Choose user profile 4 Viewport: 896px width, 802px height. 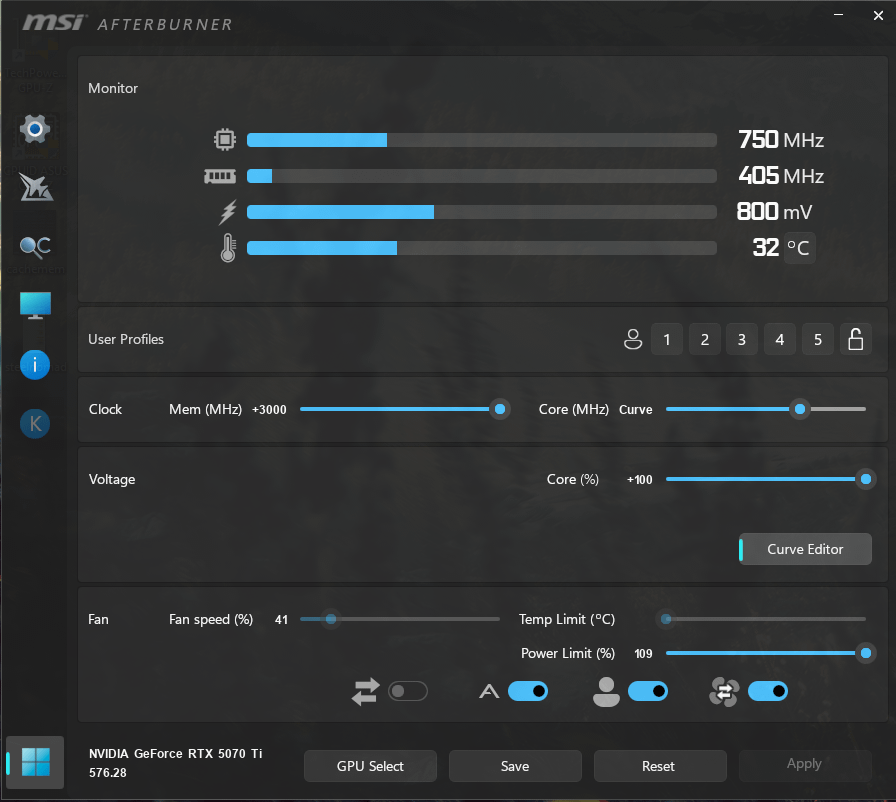pos(780,339)
